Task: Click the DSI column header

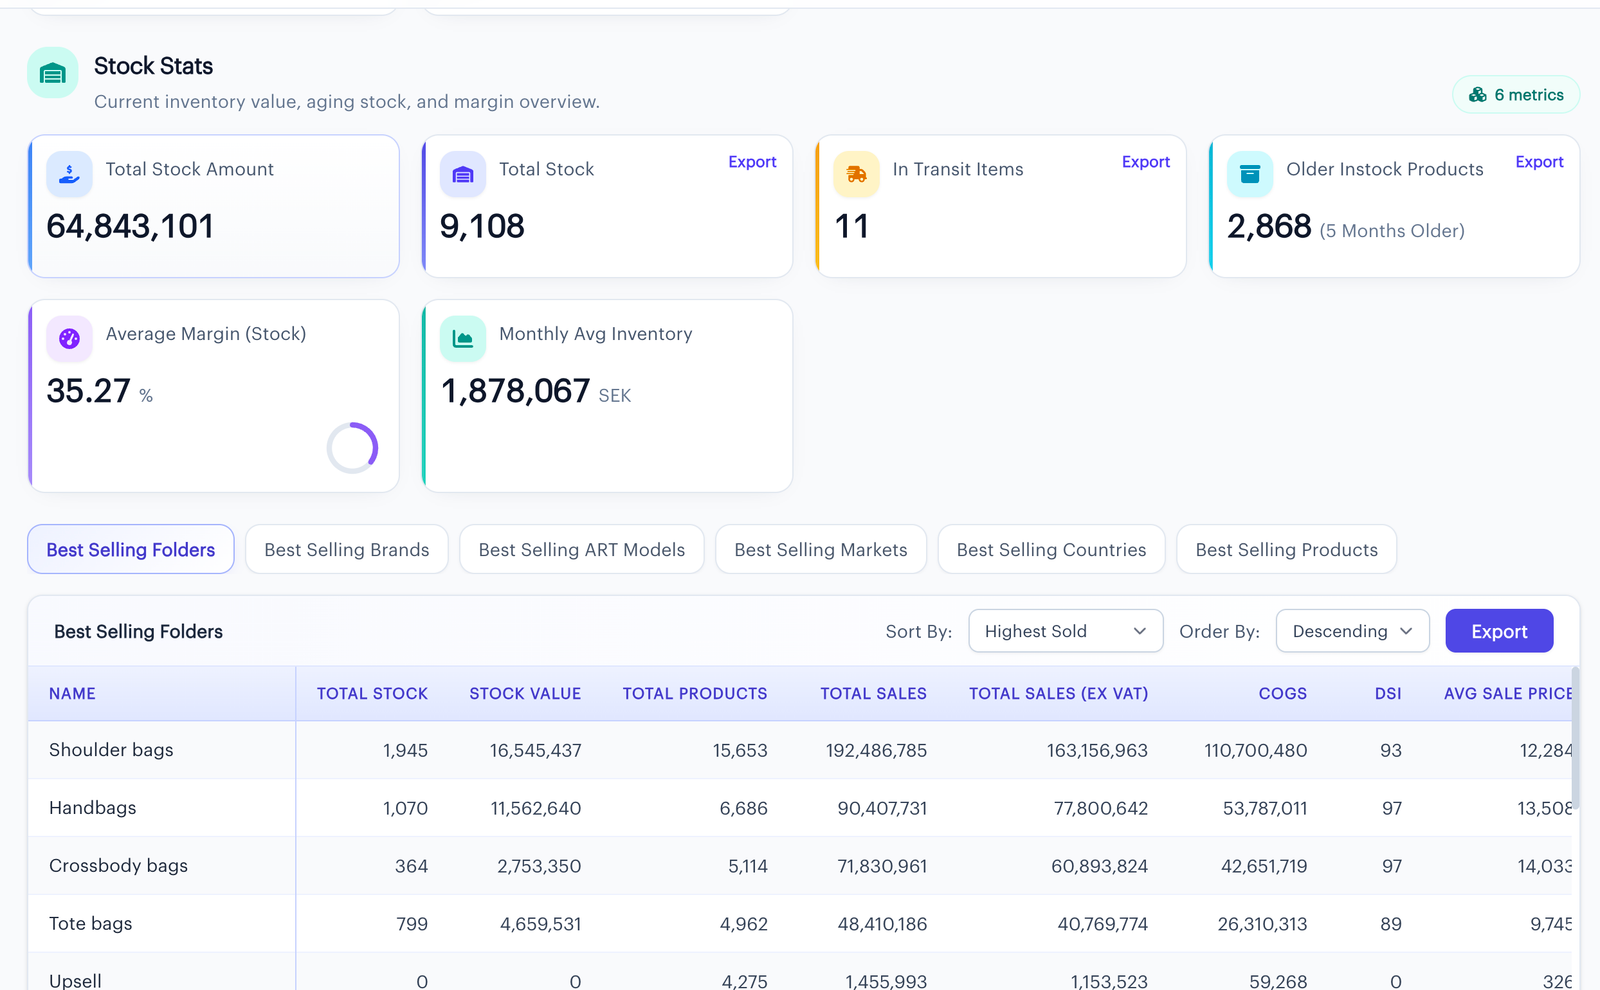Action: pos(1388,694)
